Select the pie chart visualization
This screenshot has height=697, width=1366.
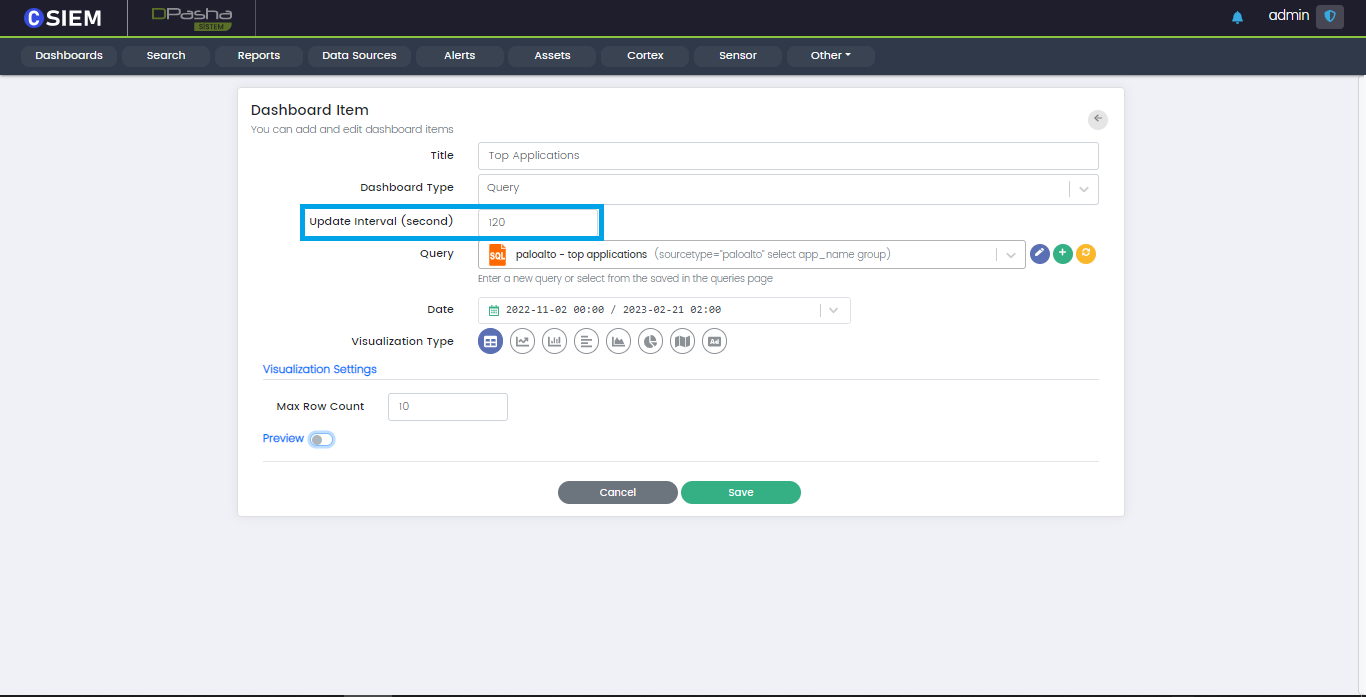click(650, 341)
